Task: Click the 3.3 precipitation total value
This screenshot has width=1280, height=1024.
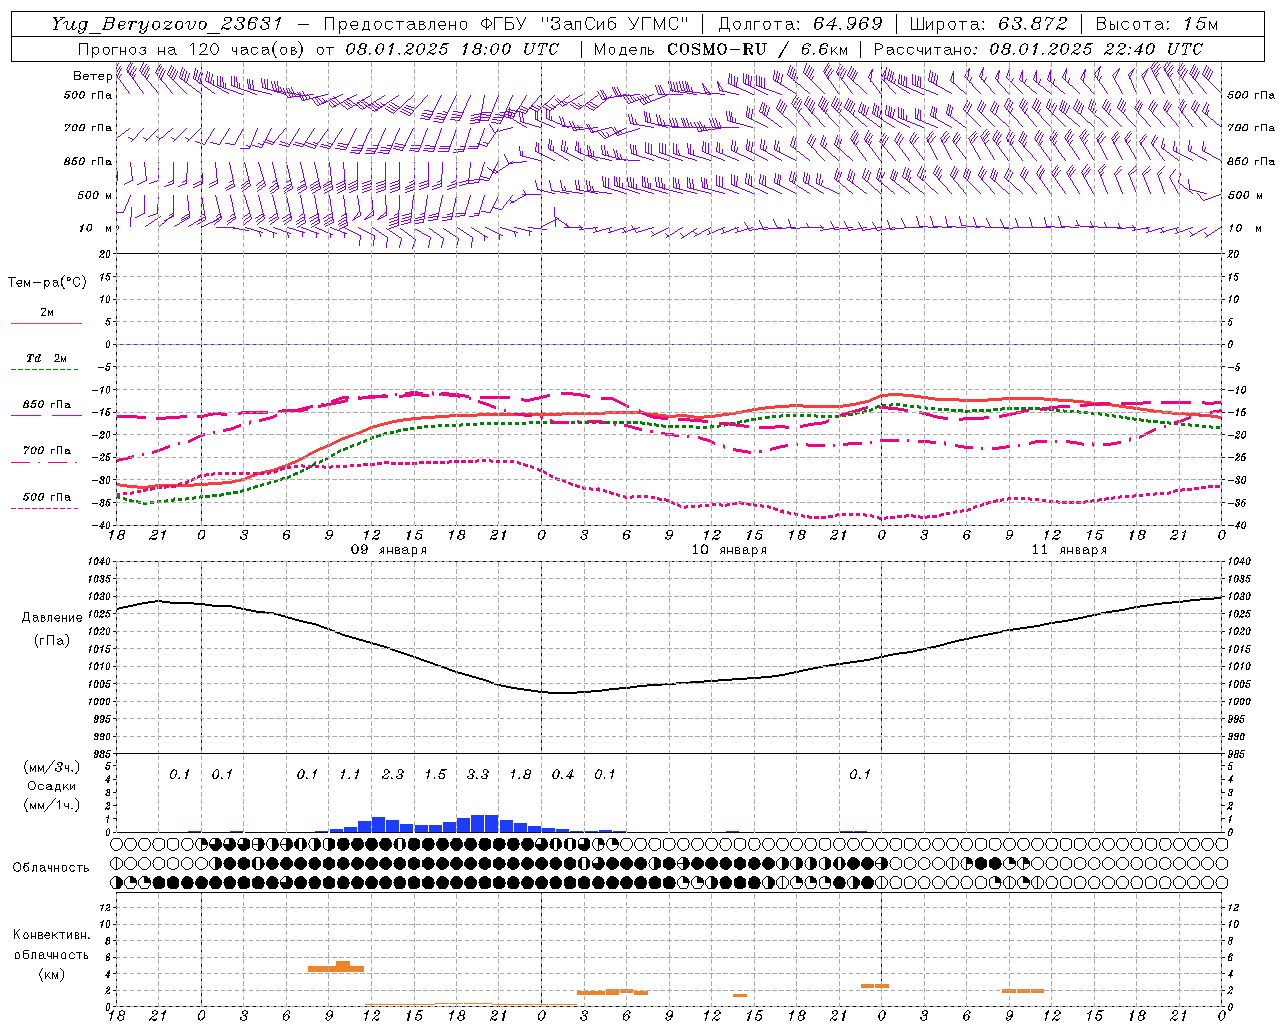Action: click(478, 774)
